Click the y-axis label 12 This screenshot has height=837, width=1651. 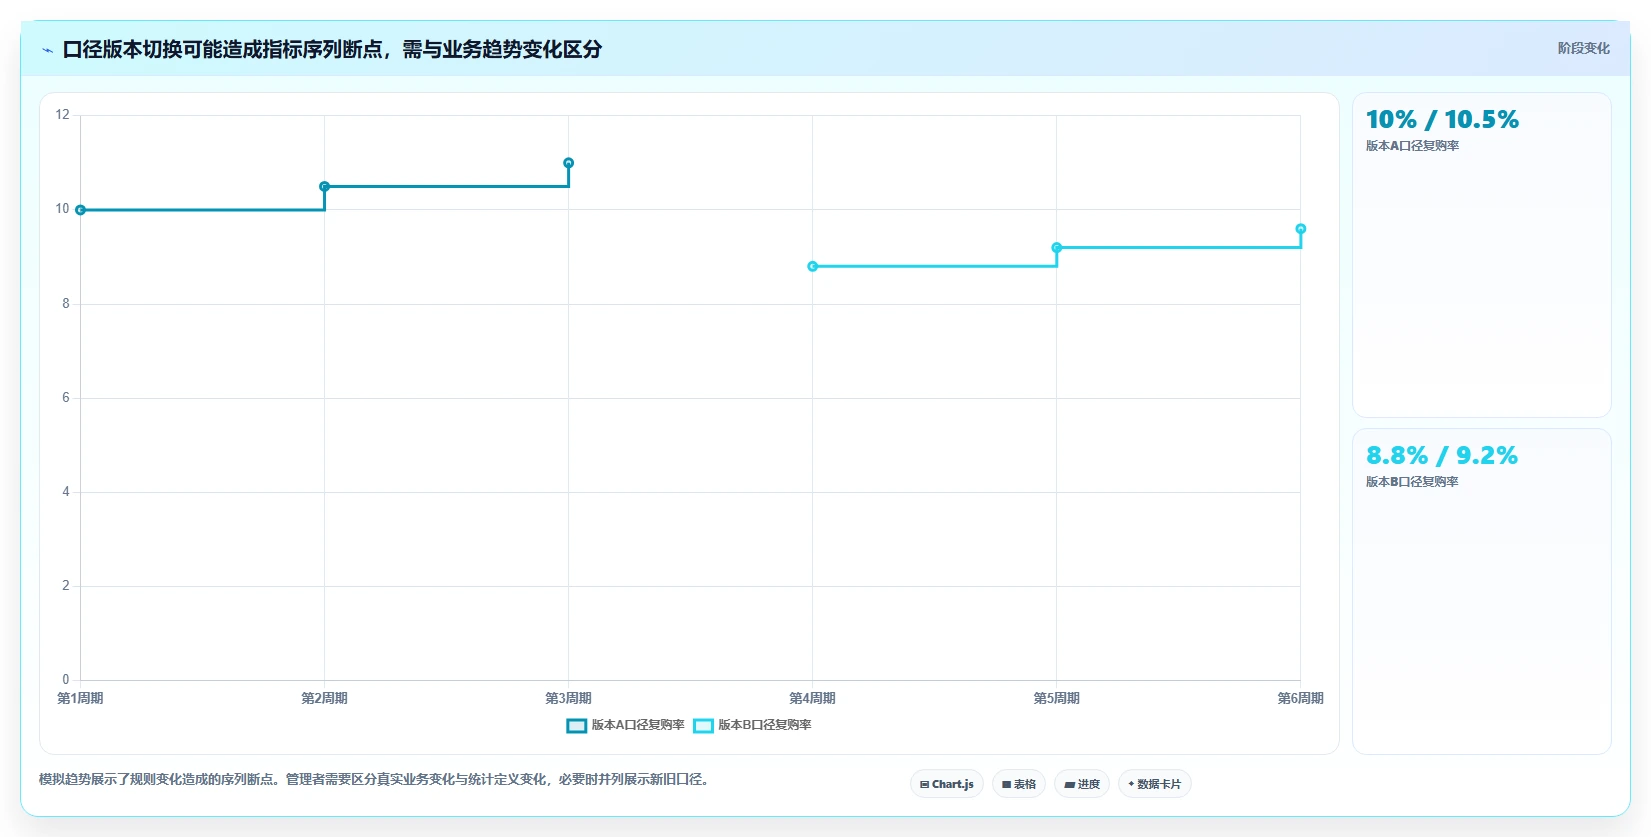63,115
